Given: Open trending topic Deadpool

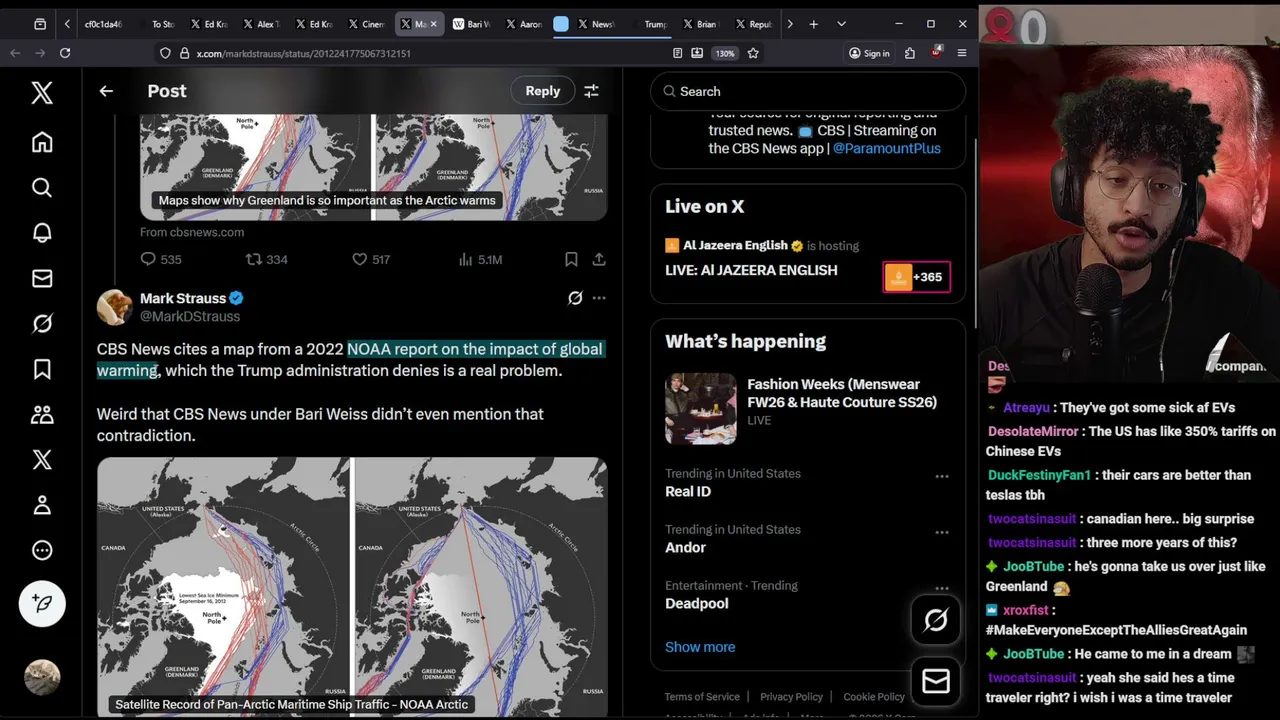Looking at the screenshot, I should [x=697, y=603].
